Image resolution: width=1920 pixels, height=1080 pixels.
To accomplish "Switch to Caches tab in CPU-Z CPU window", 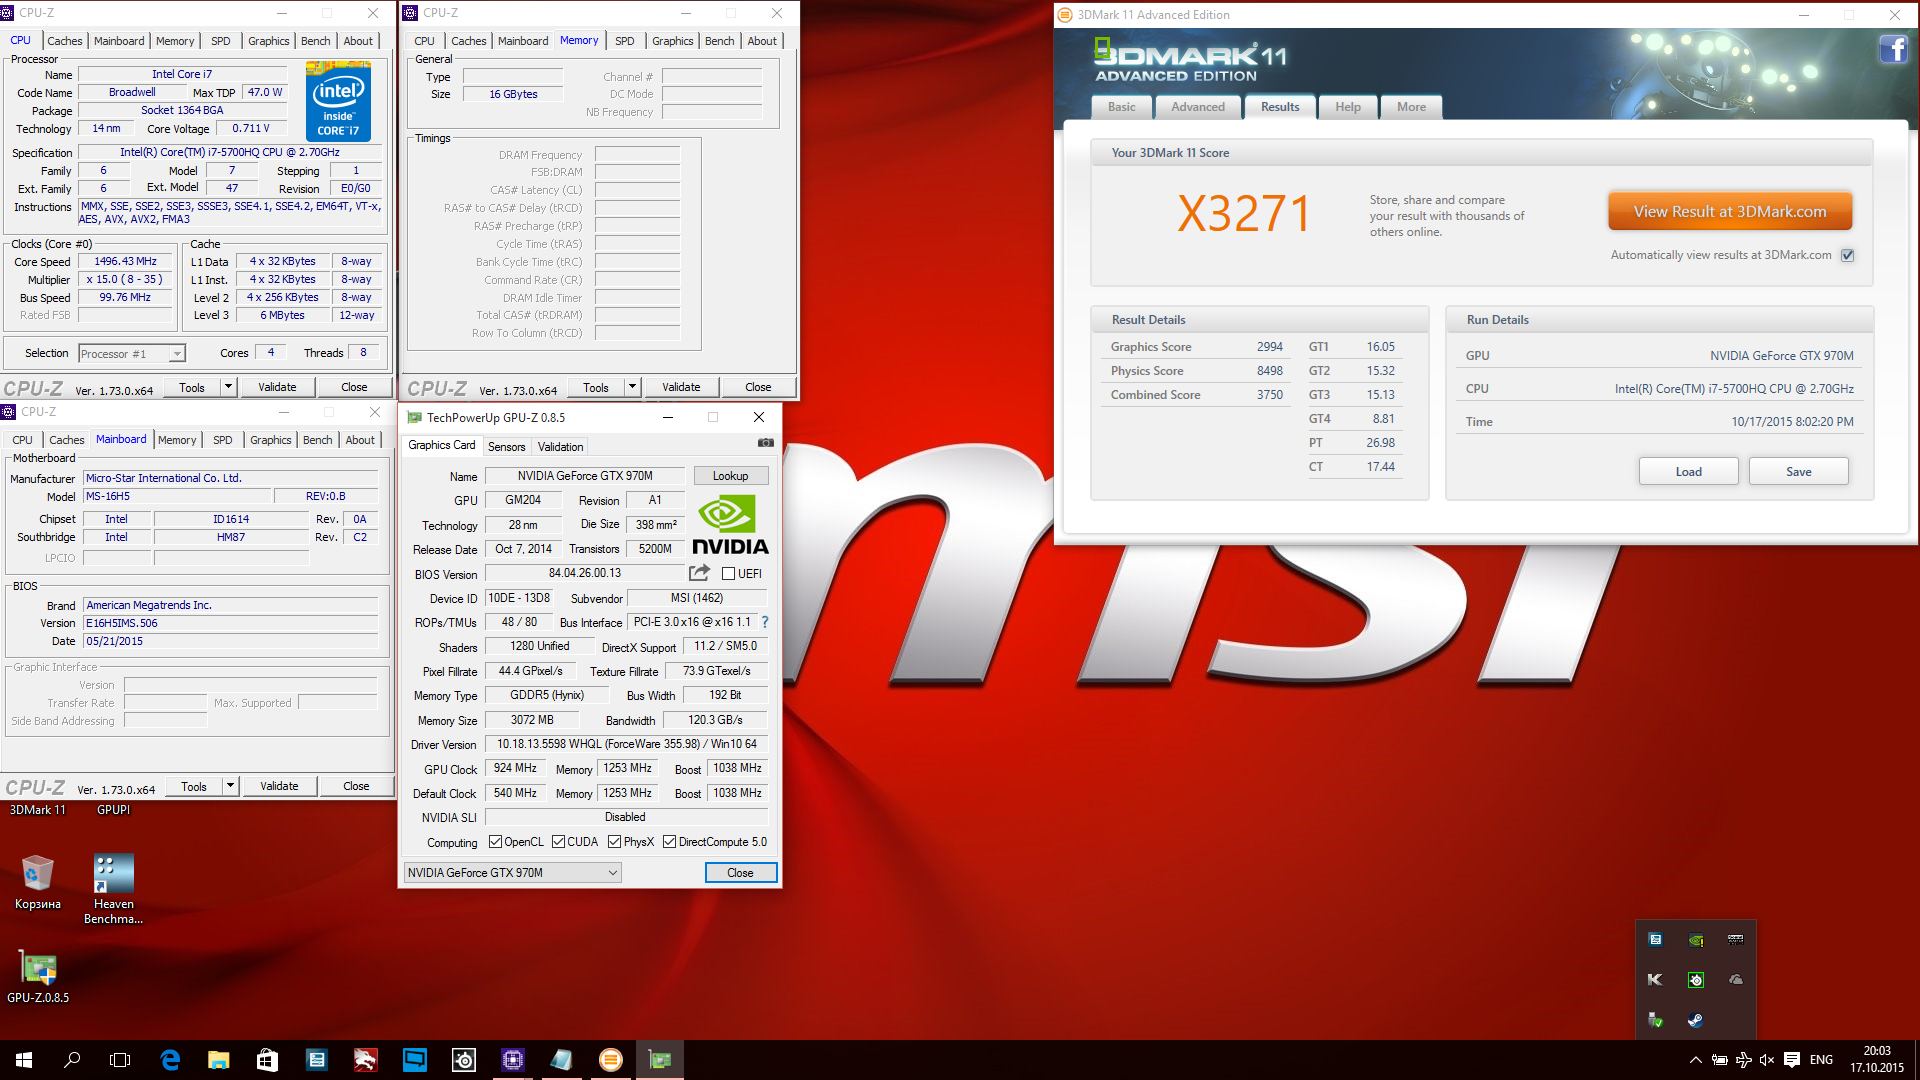I will point(65,41).
